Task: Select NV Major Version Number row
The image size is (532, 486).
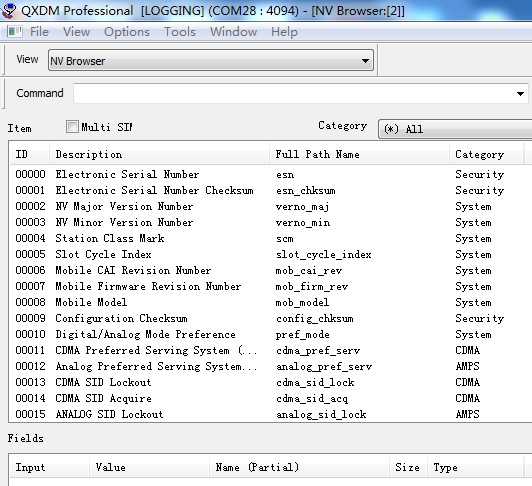Action: tap(270, 206)
